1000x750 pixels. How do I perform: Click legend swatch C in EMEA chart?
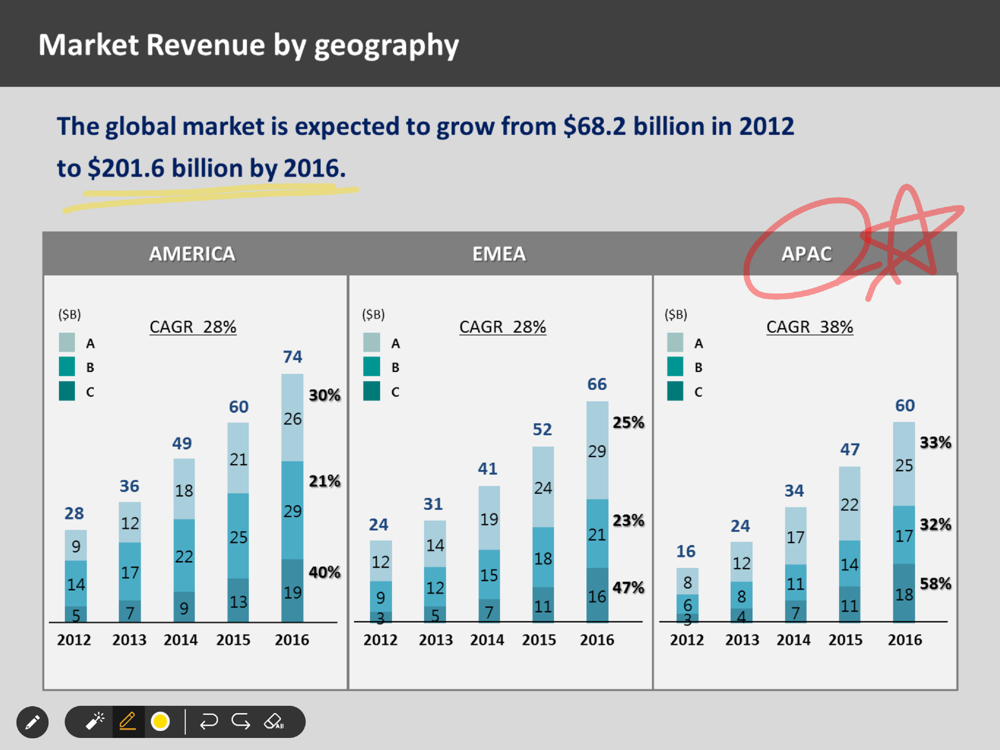[371, 392]
